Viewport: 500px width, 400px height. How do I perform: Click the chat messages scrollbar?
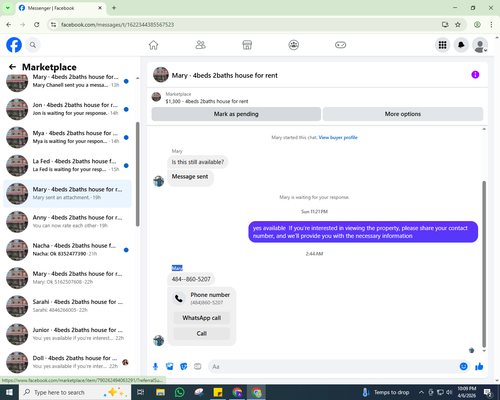click(484, 264)
